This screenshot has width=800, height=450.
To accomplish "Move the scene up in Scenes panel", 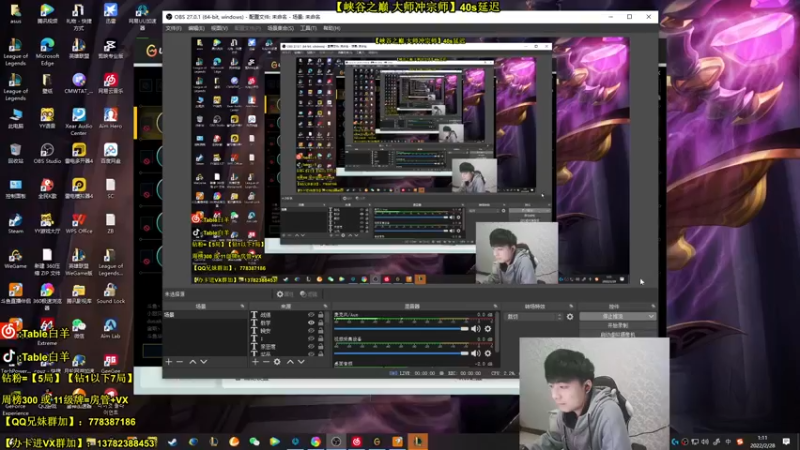I will 193,362.
